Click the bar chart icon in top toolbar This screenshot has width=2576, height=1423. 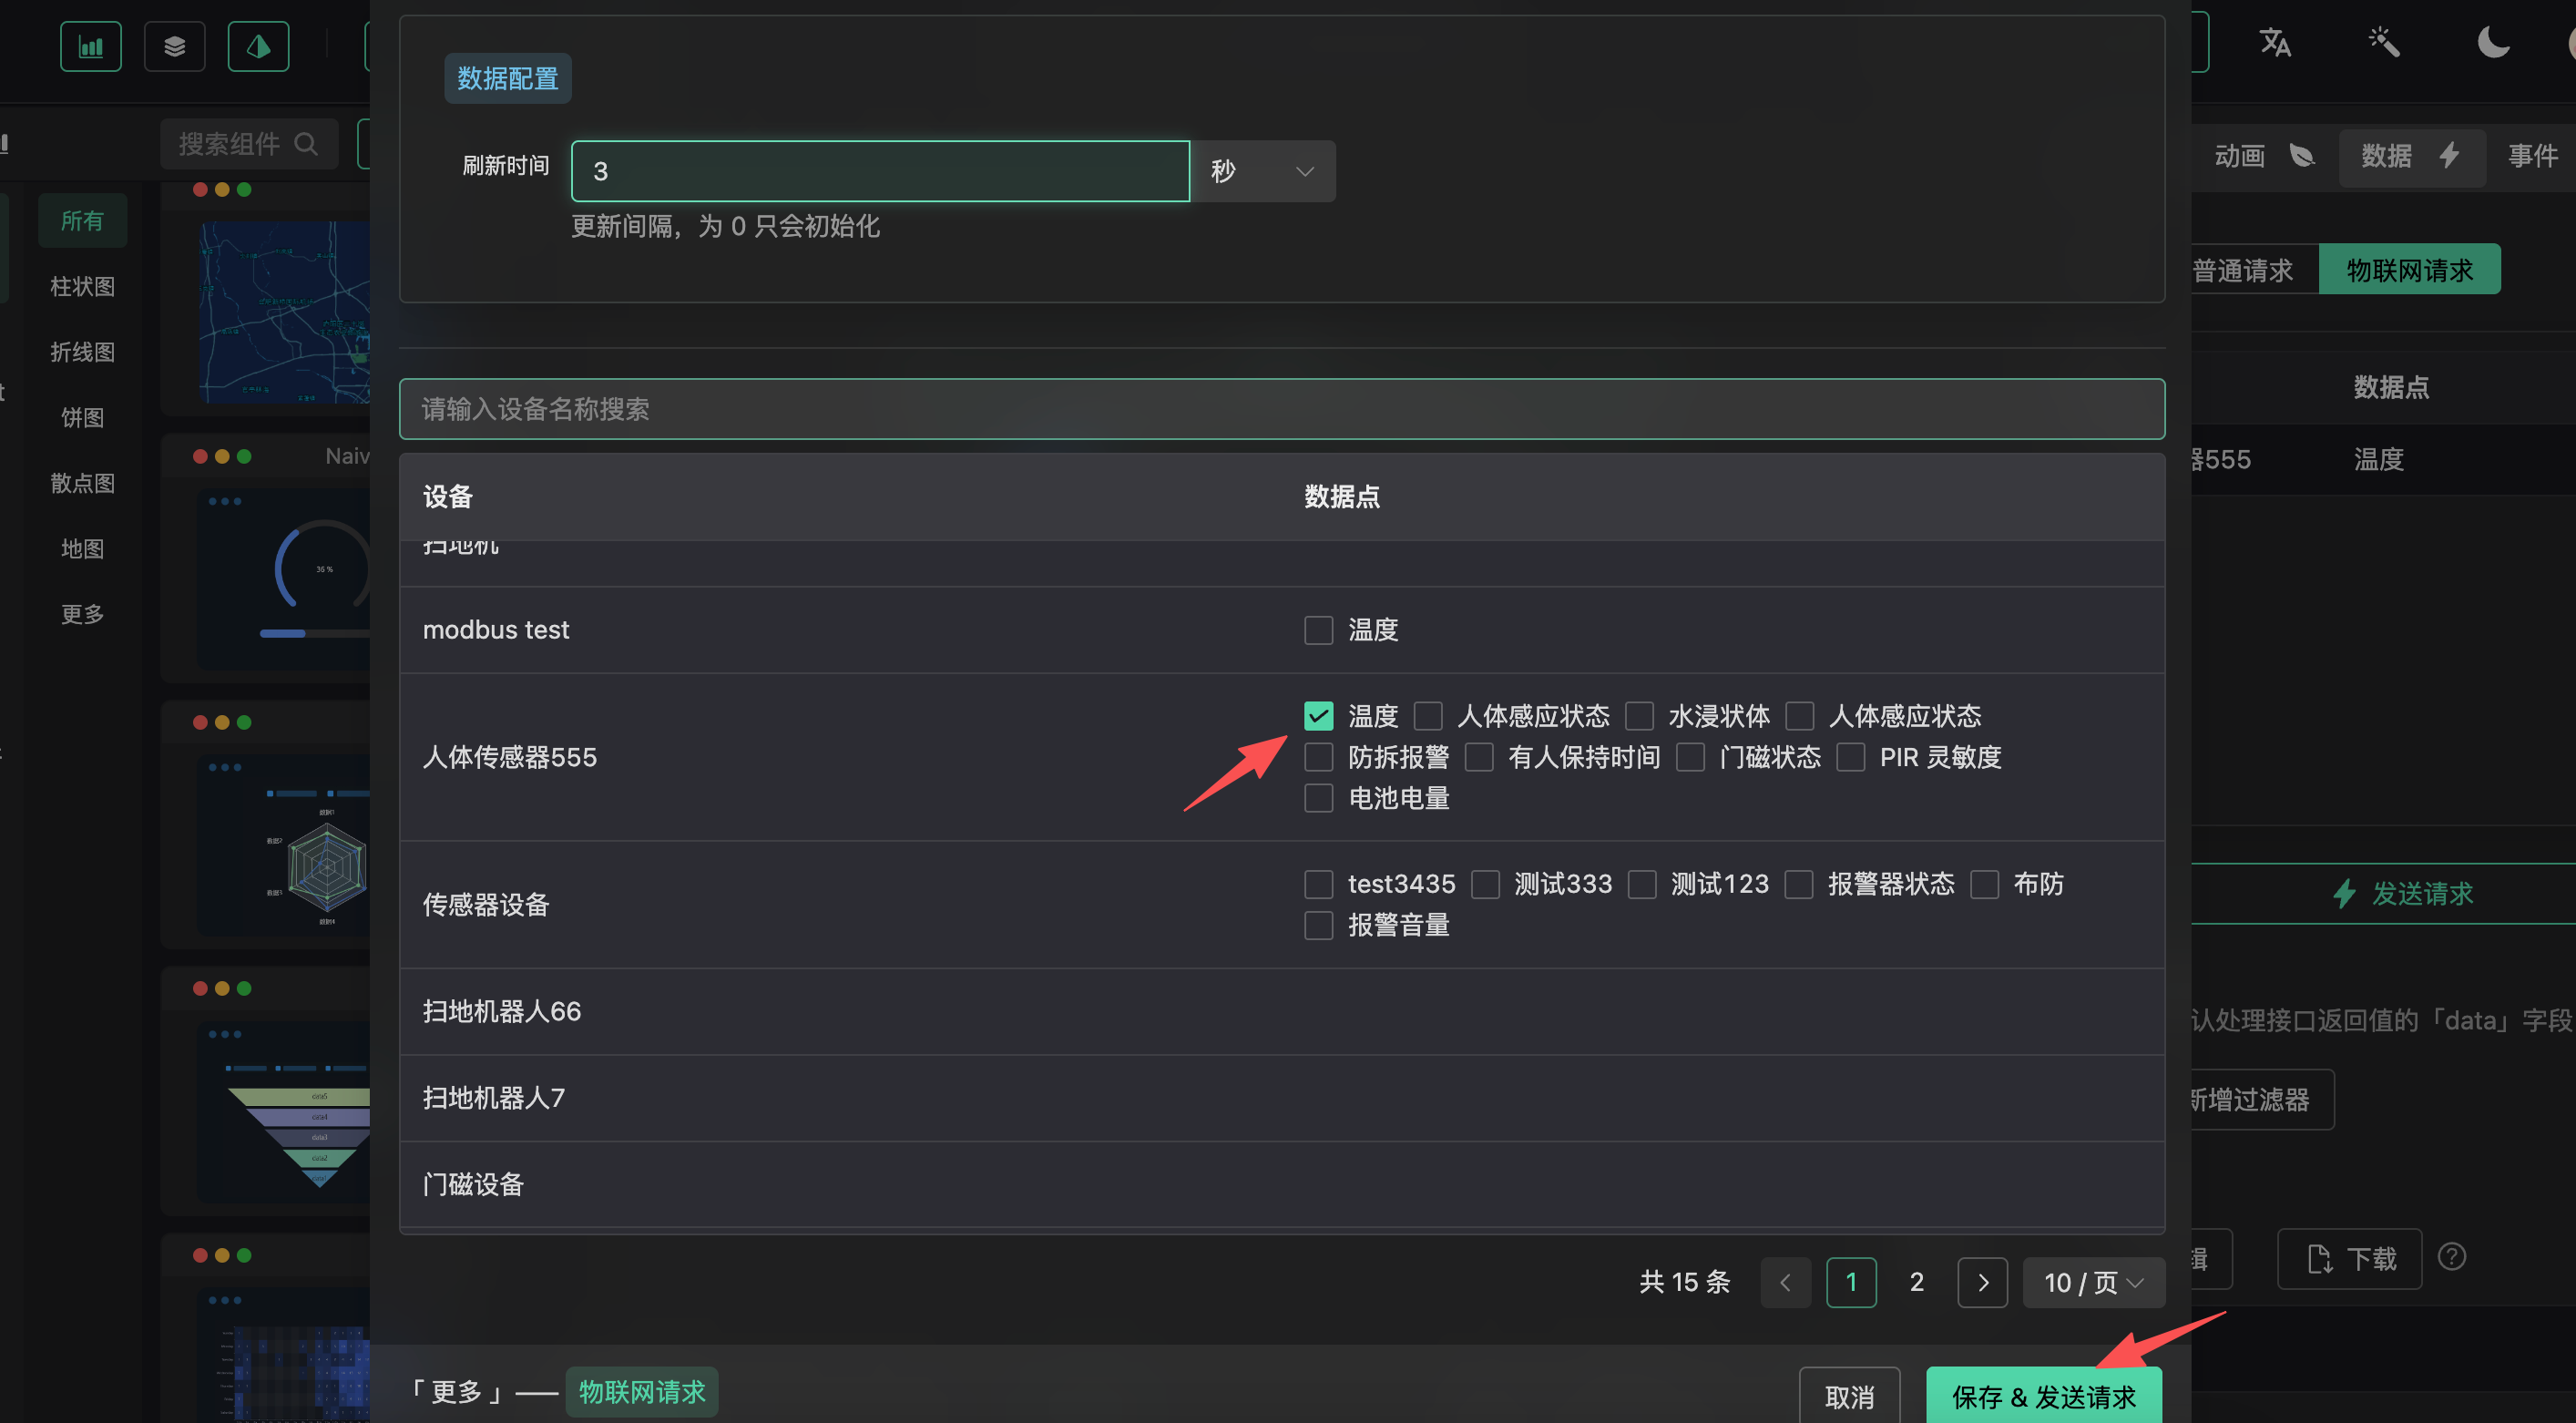click(x=91, y=47)
